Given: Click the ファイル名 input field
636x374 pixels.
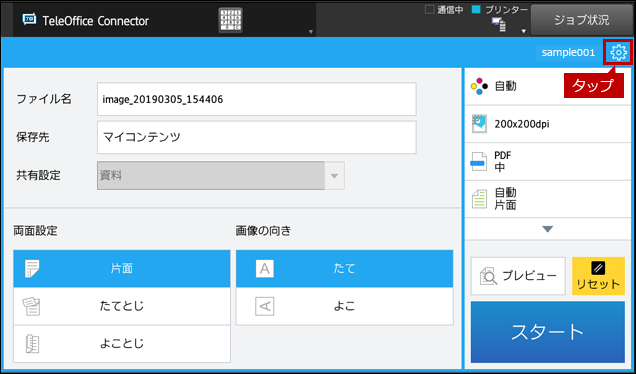Looking at the screenshot, I should click(x=257, y=99).
